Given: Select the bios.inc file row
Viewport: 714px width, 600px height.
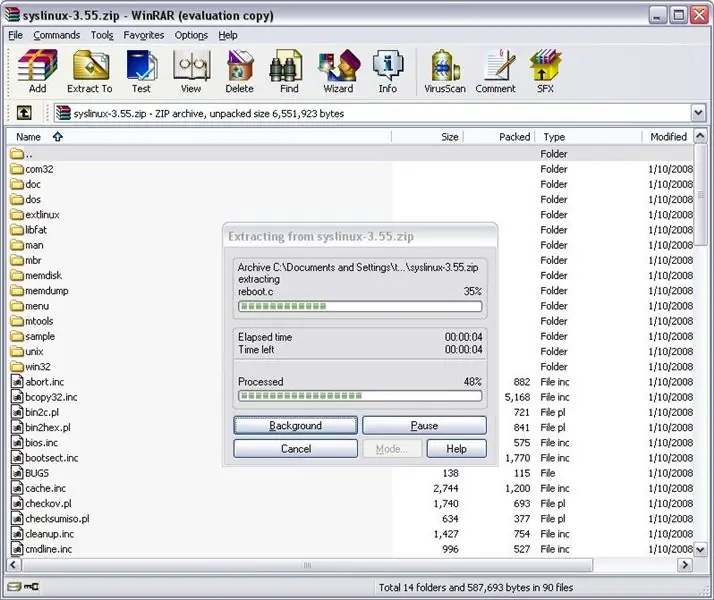Looking at the screenshot, I should click(351, 442).
